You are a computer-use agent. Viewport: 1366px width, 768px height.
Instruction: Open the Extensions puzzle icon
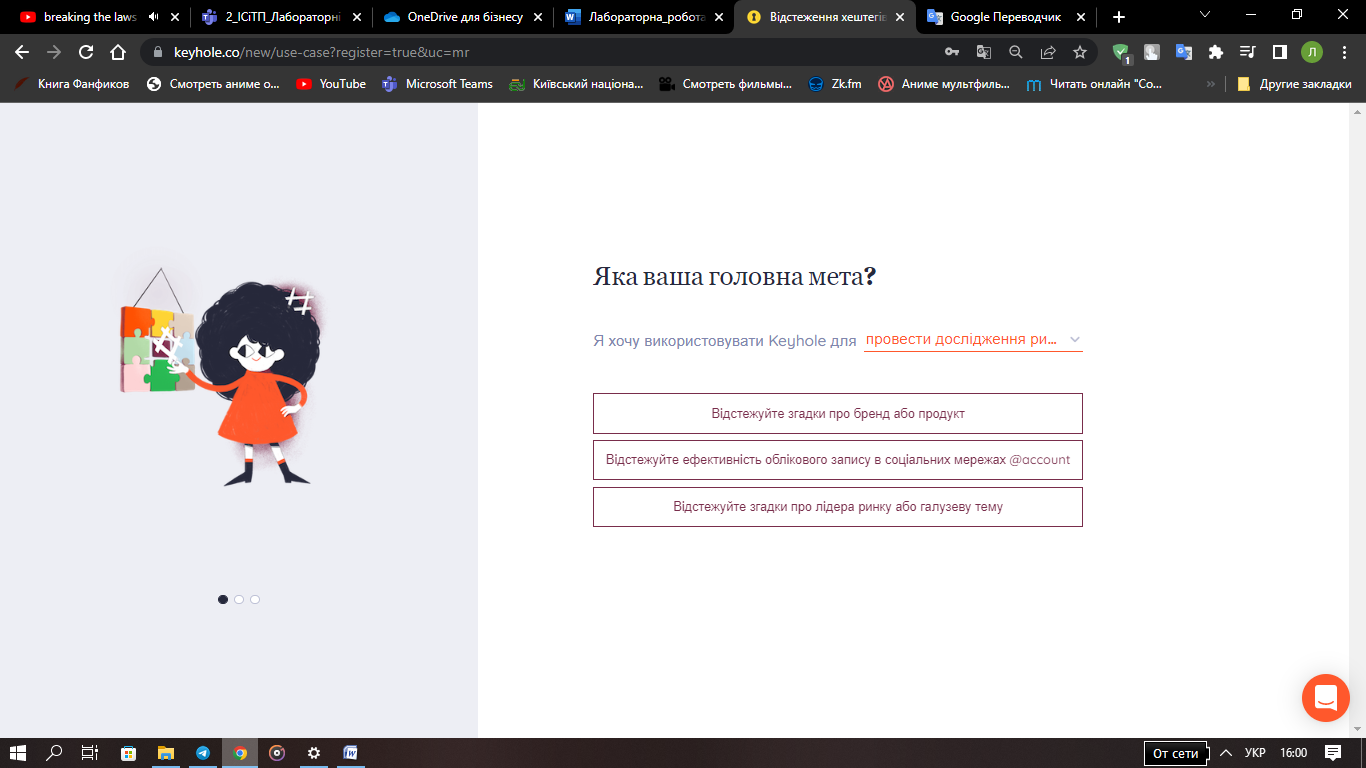click(1216, 52)
